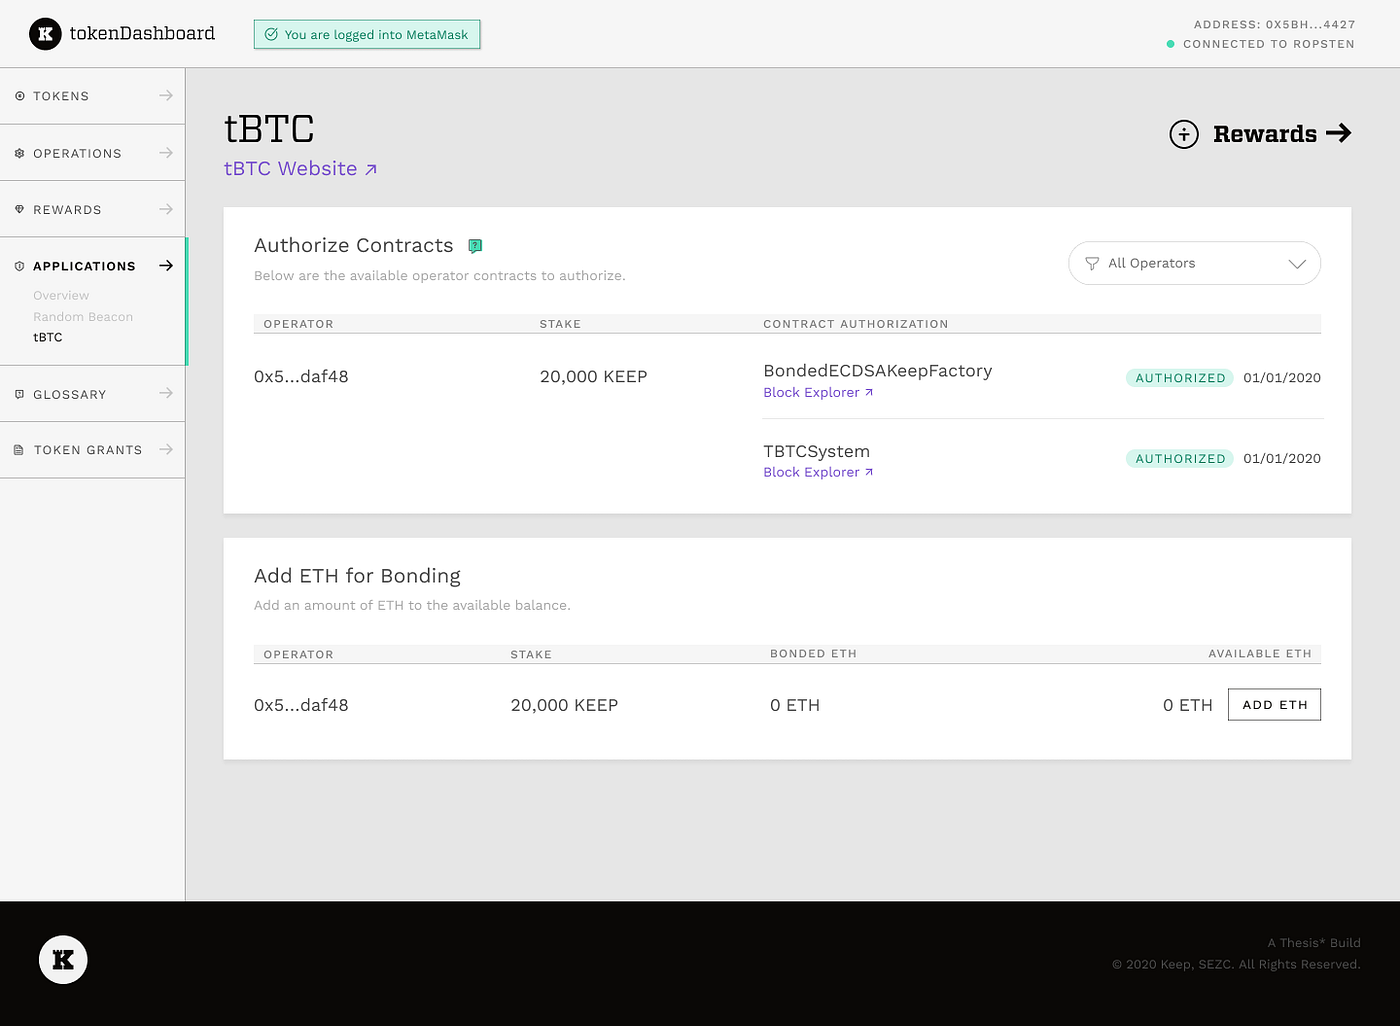Open the Token Grants menu section
The width and height of the screenshot is (1400, 1026).
click(92, 450)
